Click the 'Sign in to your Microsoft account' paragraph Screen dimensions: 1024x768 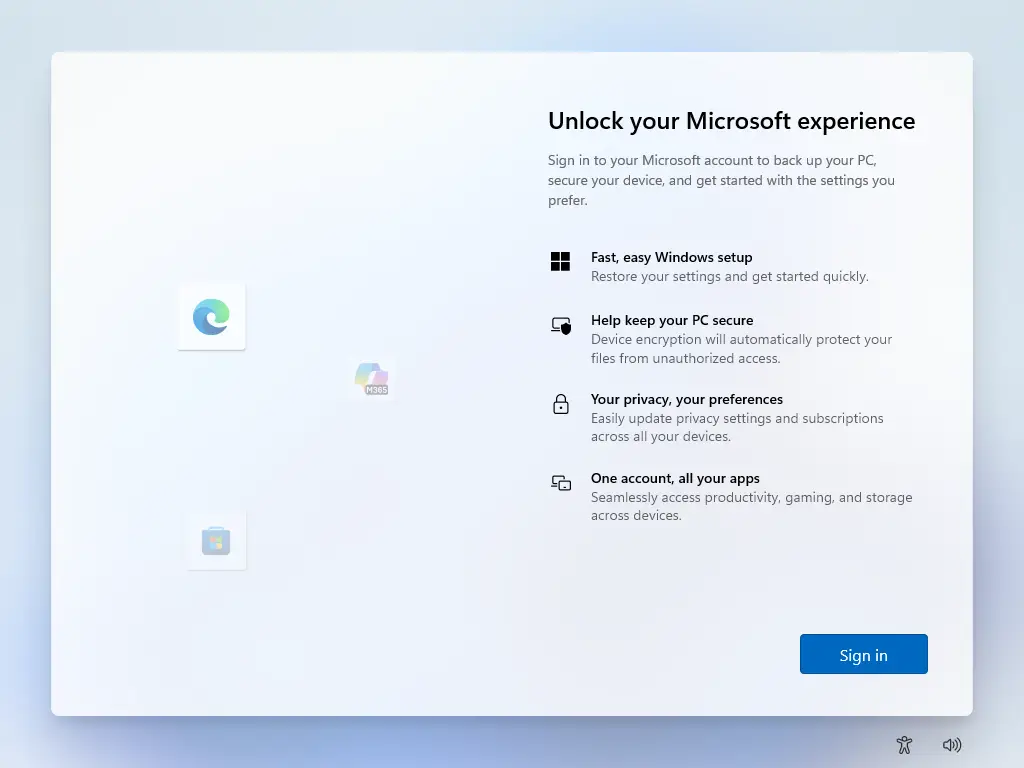click(x=721, y=180)
